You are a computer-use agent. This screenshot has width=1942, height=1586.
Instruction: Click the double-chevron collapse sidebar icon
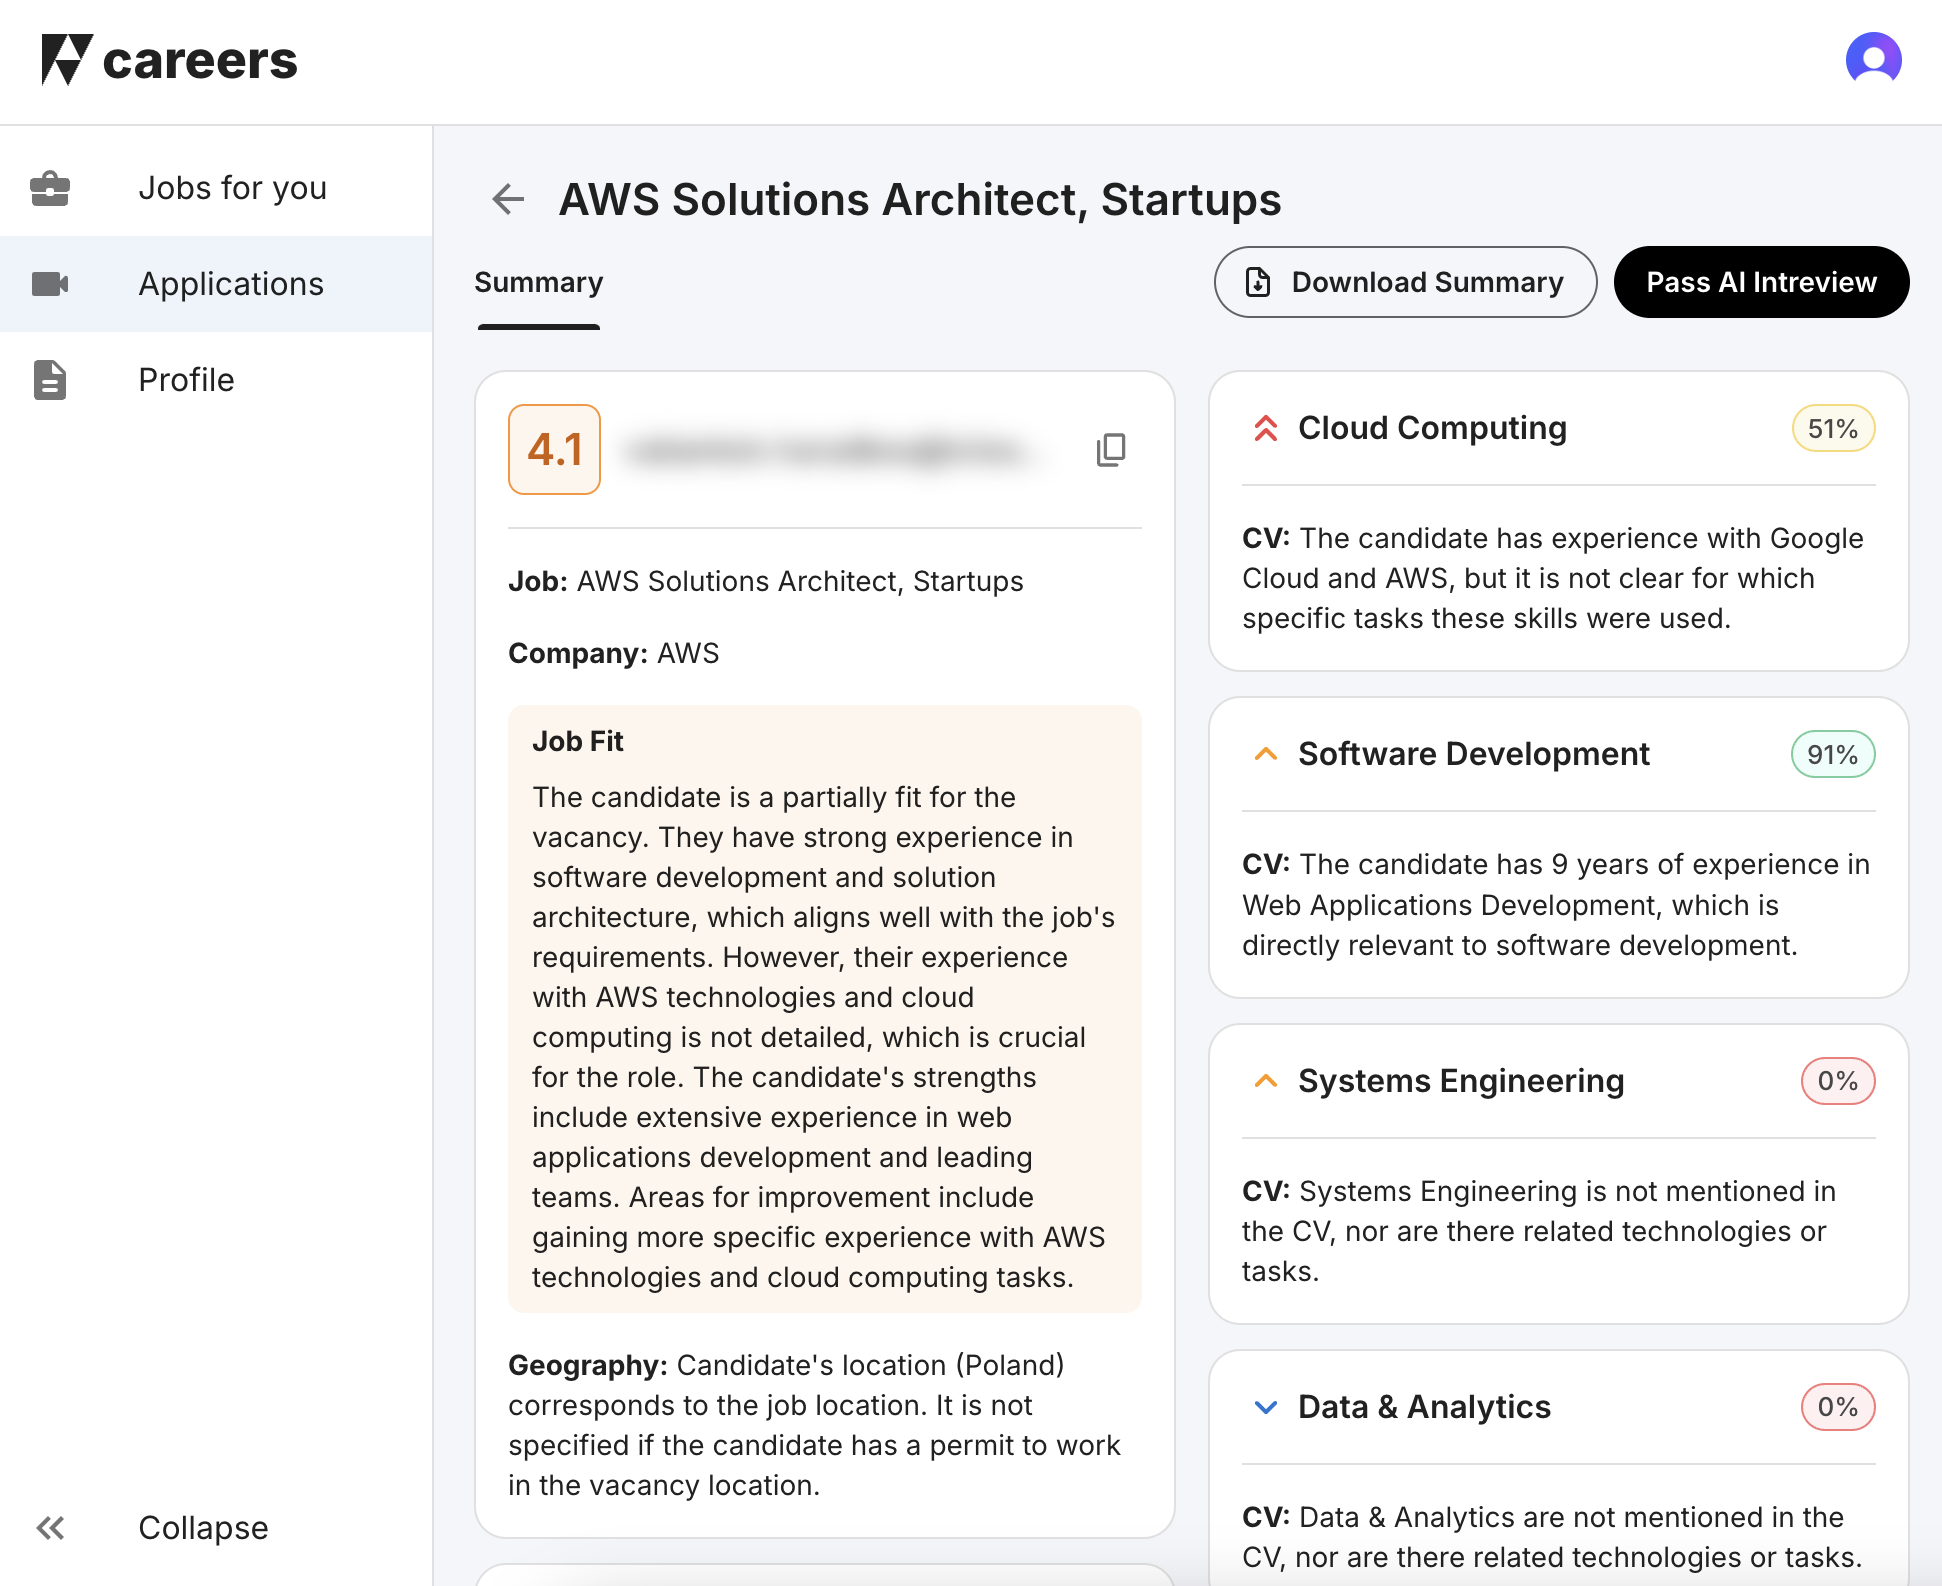click(50, 1527)
